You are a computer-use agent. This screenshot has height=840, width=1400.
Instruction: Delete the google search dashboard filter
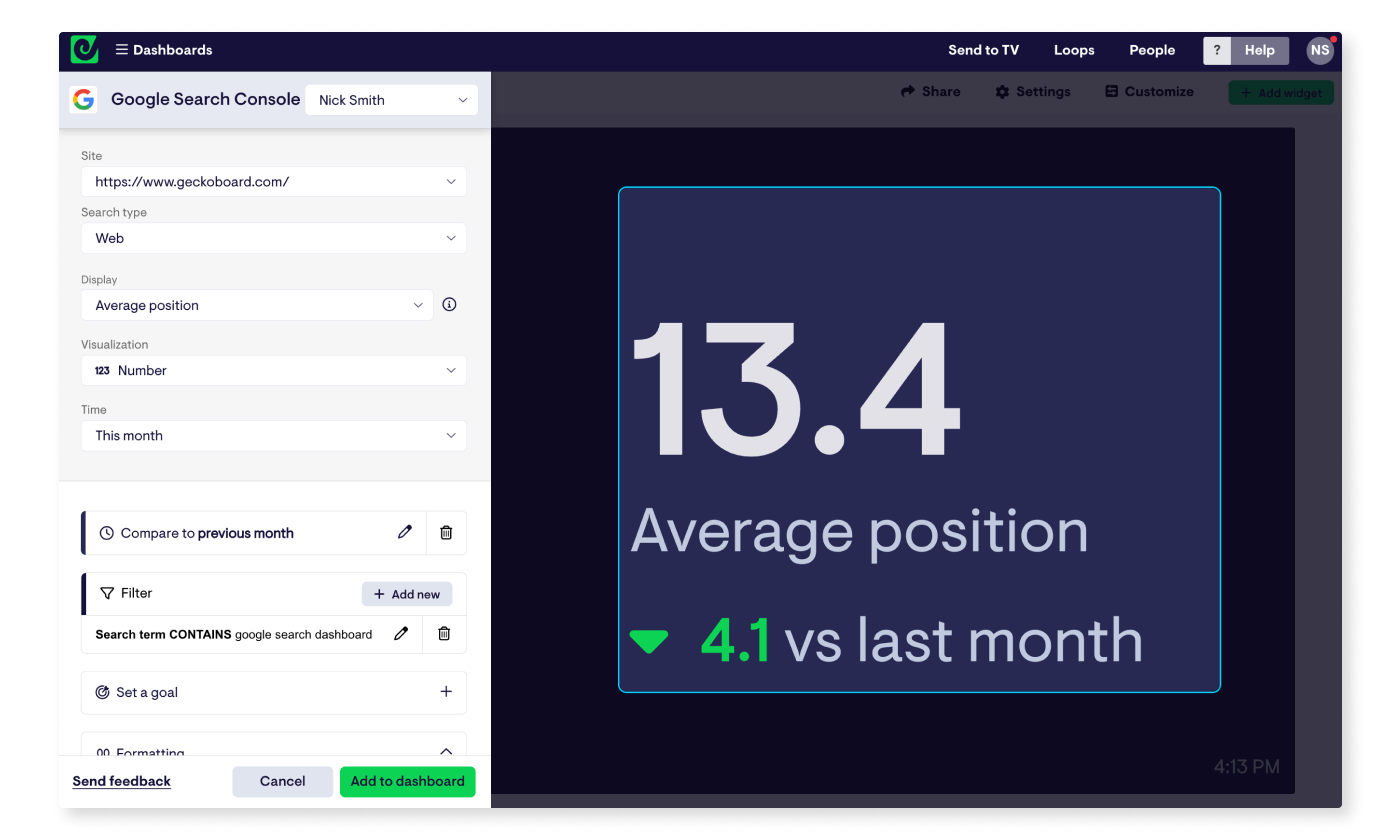click(x=444, y=633)
